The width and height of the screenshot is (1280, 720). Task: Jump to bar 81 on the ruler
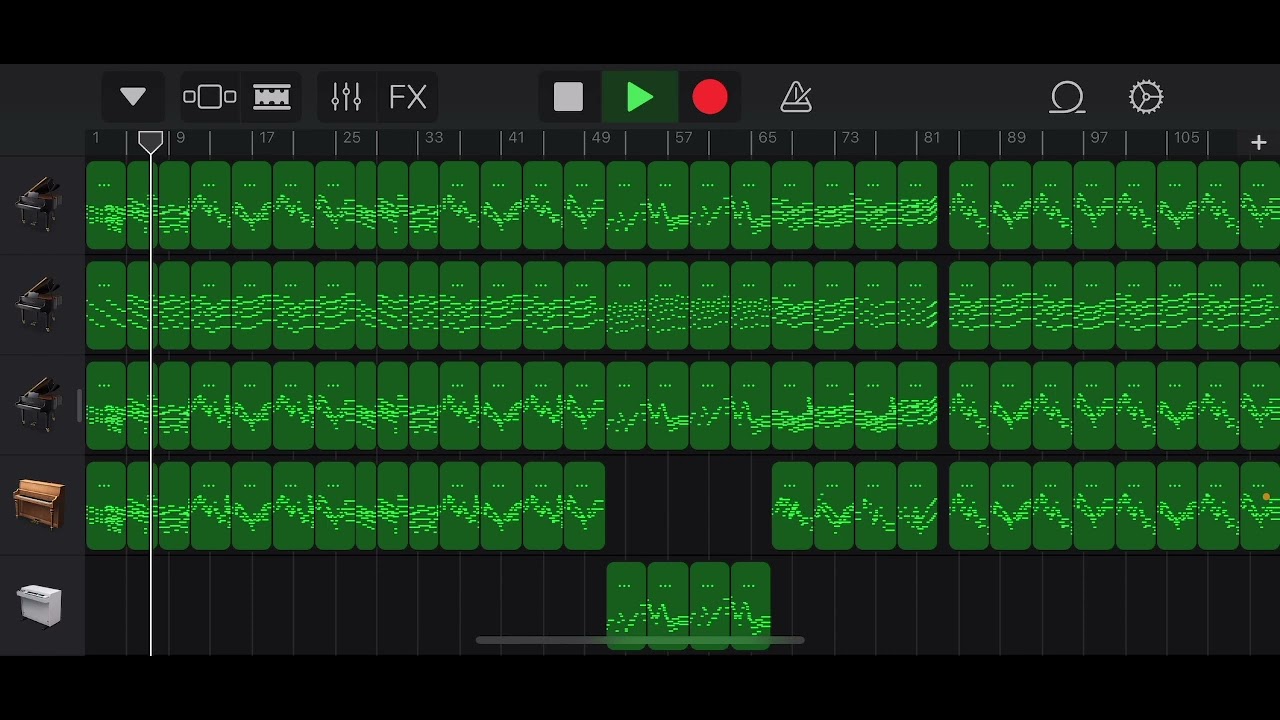pos(932,138)
